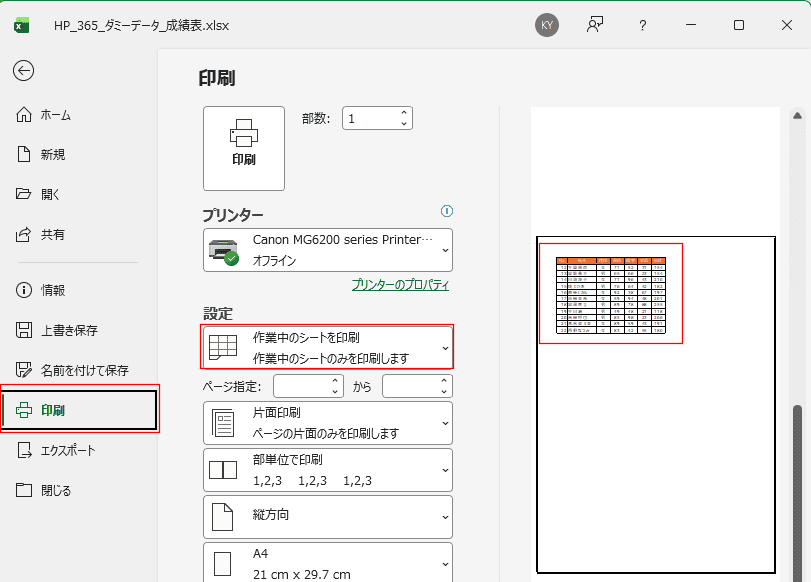
Task: Open ホーム in the backstage sidebar
Action: (x=43, y=115)
